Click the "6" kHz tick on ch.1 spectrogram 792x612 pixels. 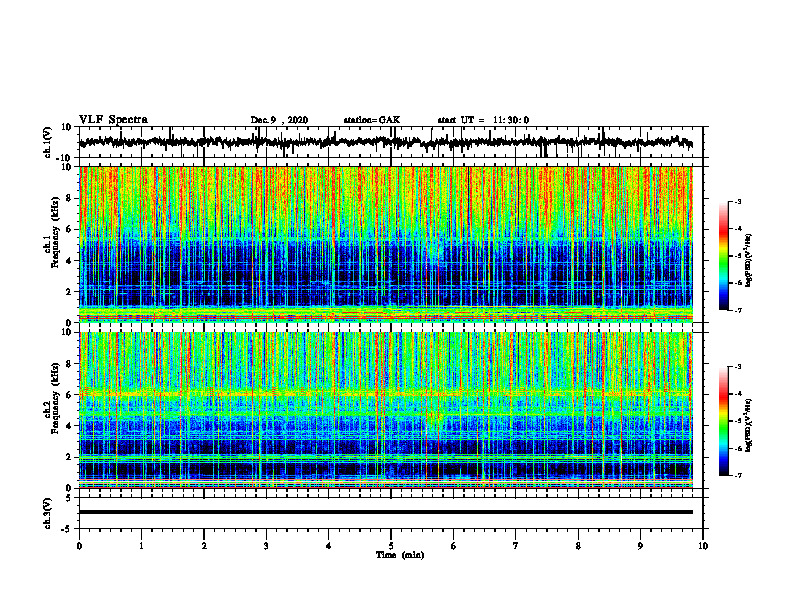70,230
